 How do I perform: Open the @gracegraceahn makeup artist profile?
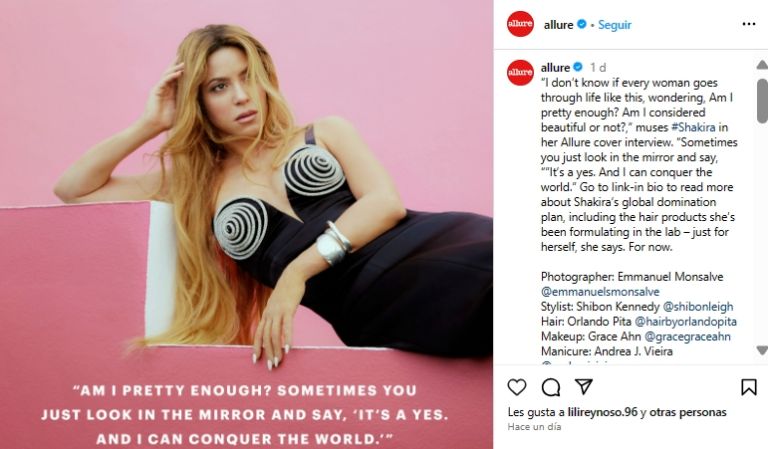[688, 336]
